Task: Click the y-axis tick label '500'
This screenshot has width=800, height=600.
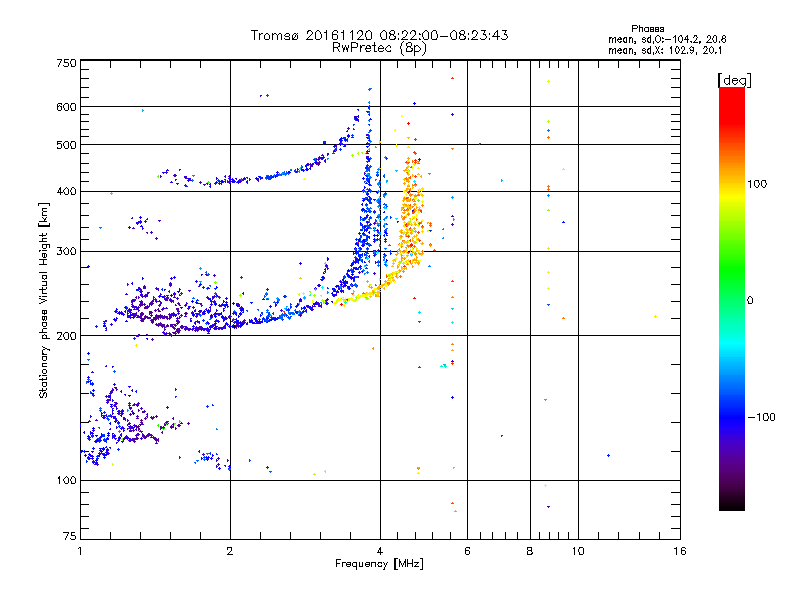Action: [66, 145]
